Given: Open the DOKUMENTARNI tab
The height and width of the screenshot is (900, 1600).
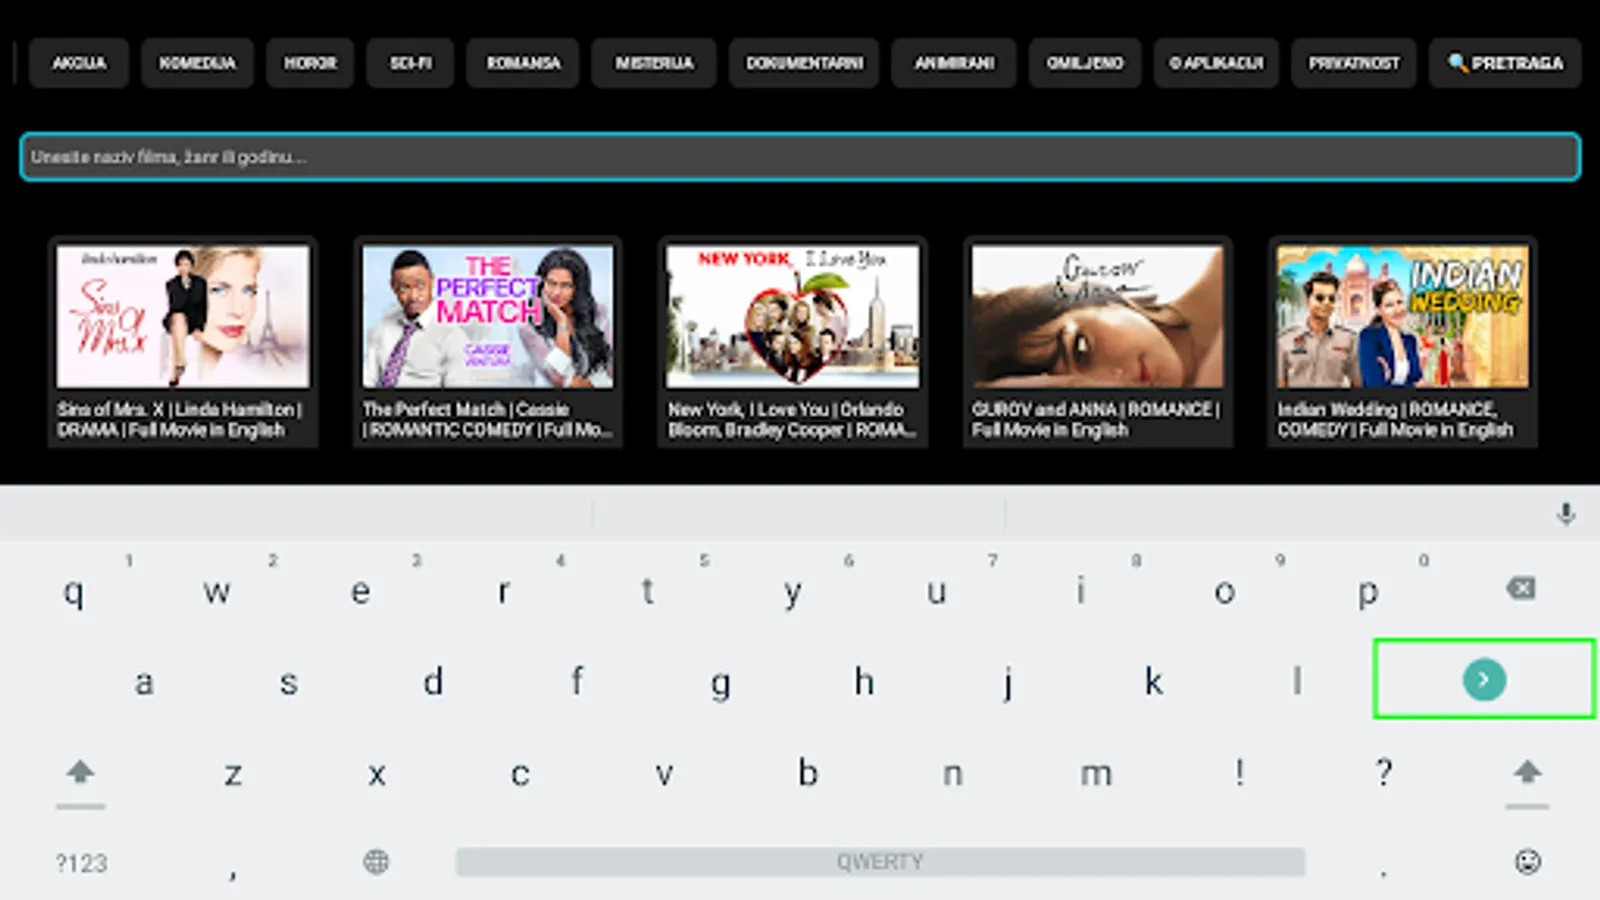Looking at the screenshot, I should [x=804, y=63].
